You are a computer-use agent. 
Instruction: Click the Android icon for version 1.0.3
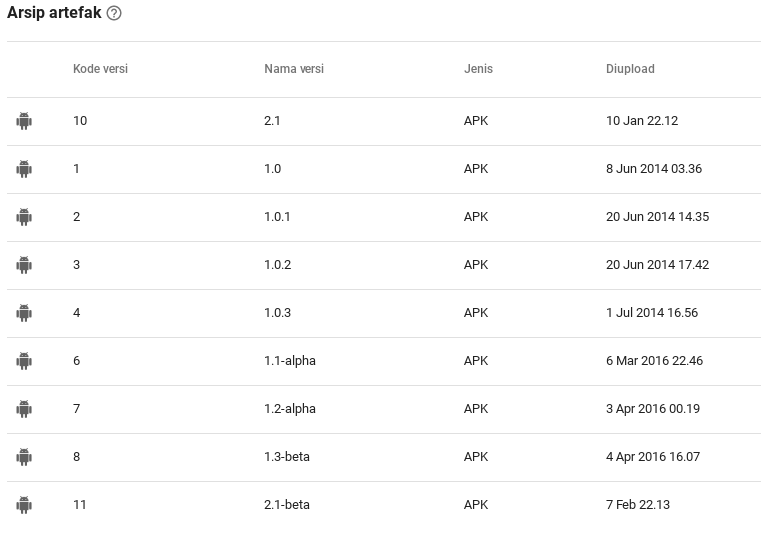[x=24, y=313]
